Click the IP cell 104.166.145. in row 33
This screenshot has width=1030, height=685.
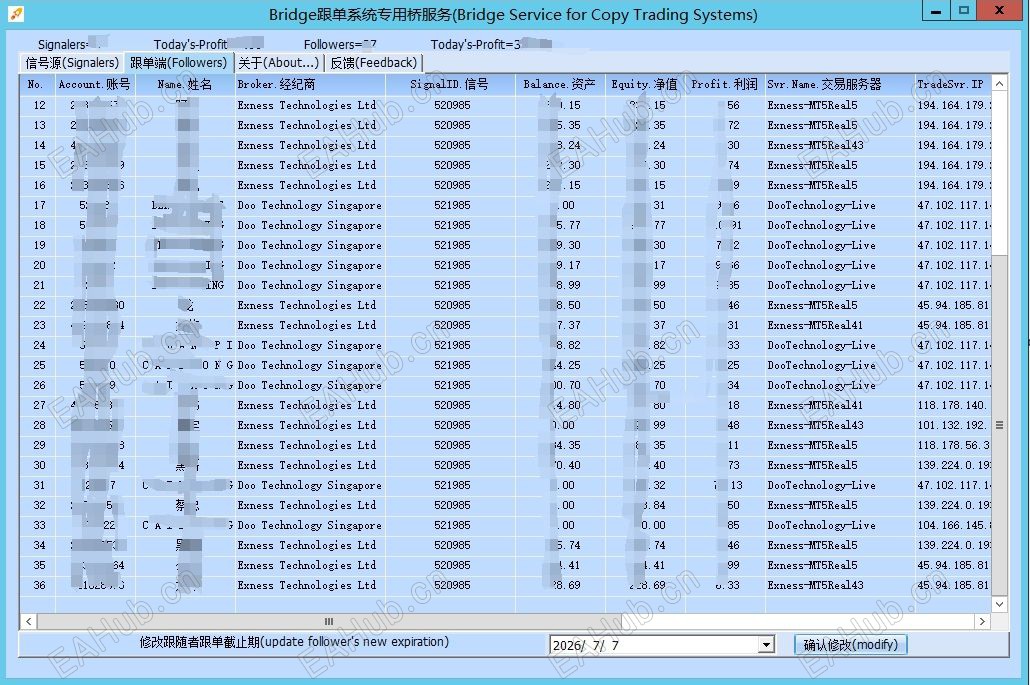pos(953,525)
